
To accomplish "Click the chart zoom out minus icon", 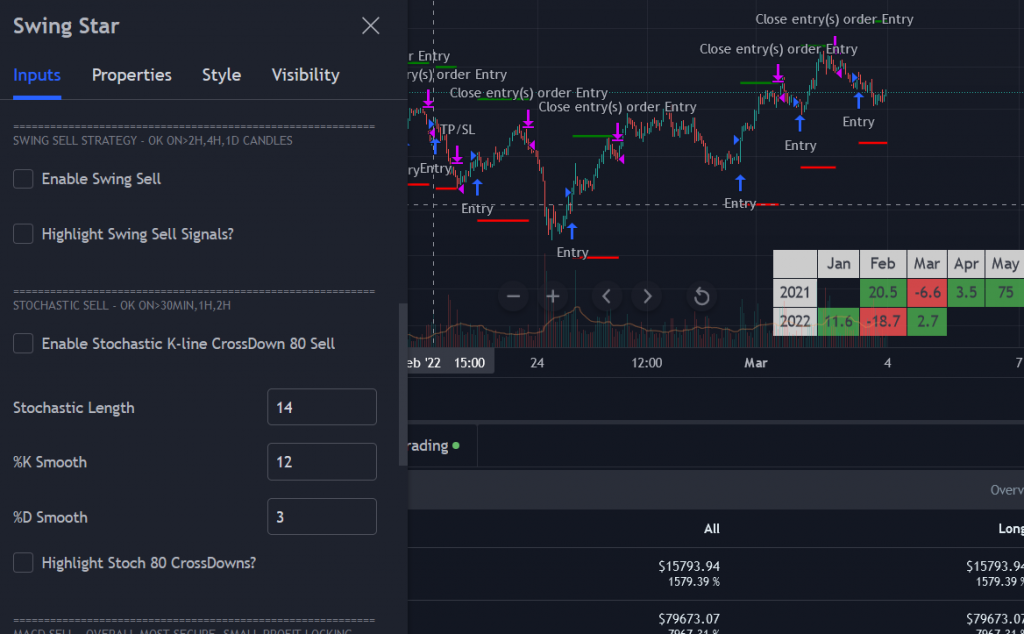I will pos(513,296).
